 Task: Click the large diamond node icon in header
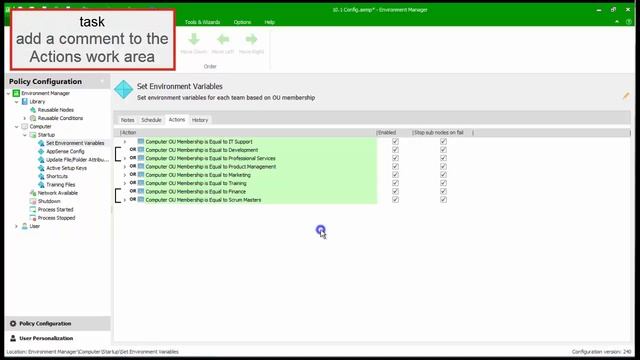[x=124, y=89]
